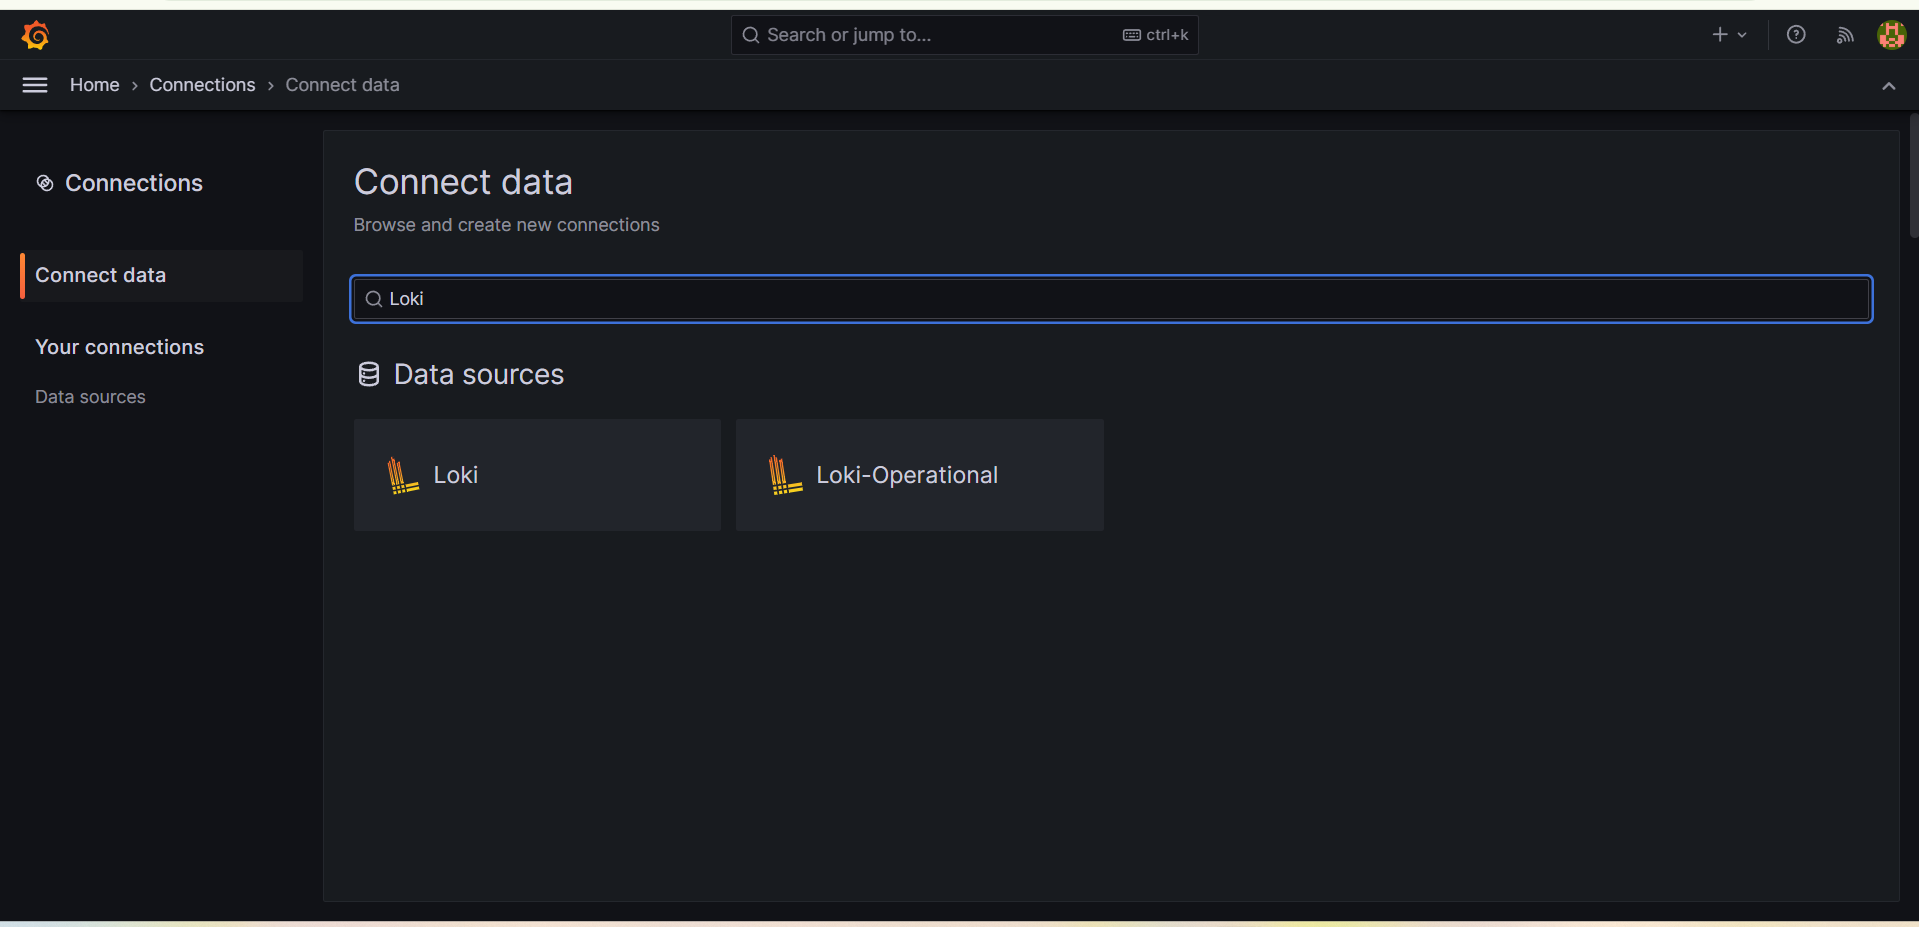
Task: Select Connect data in the sidebar
Action: 162,275
